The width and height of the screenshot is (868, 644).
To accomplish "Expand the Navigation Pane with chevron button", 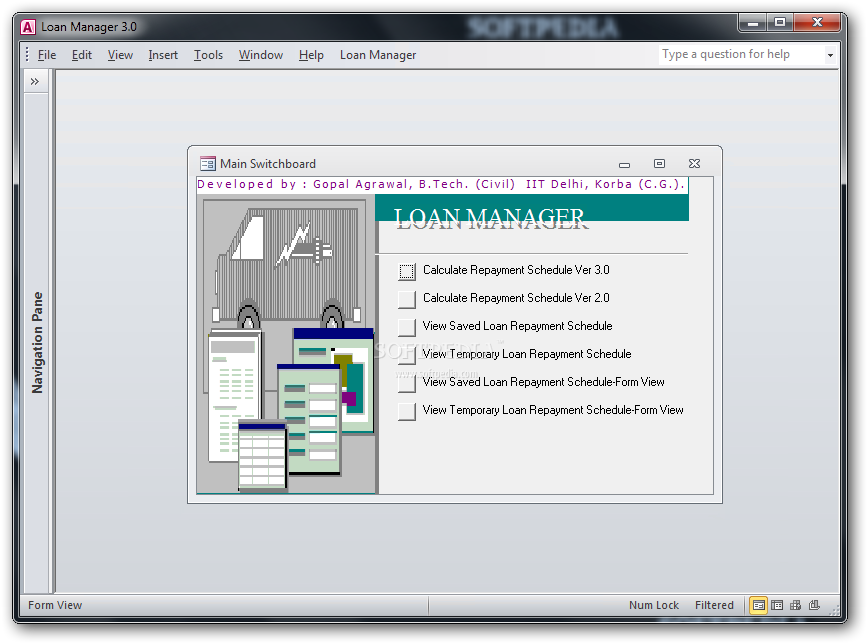I will [35, 82].
